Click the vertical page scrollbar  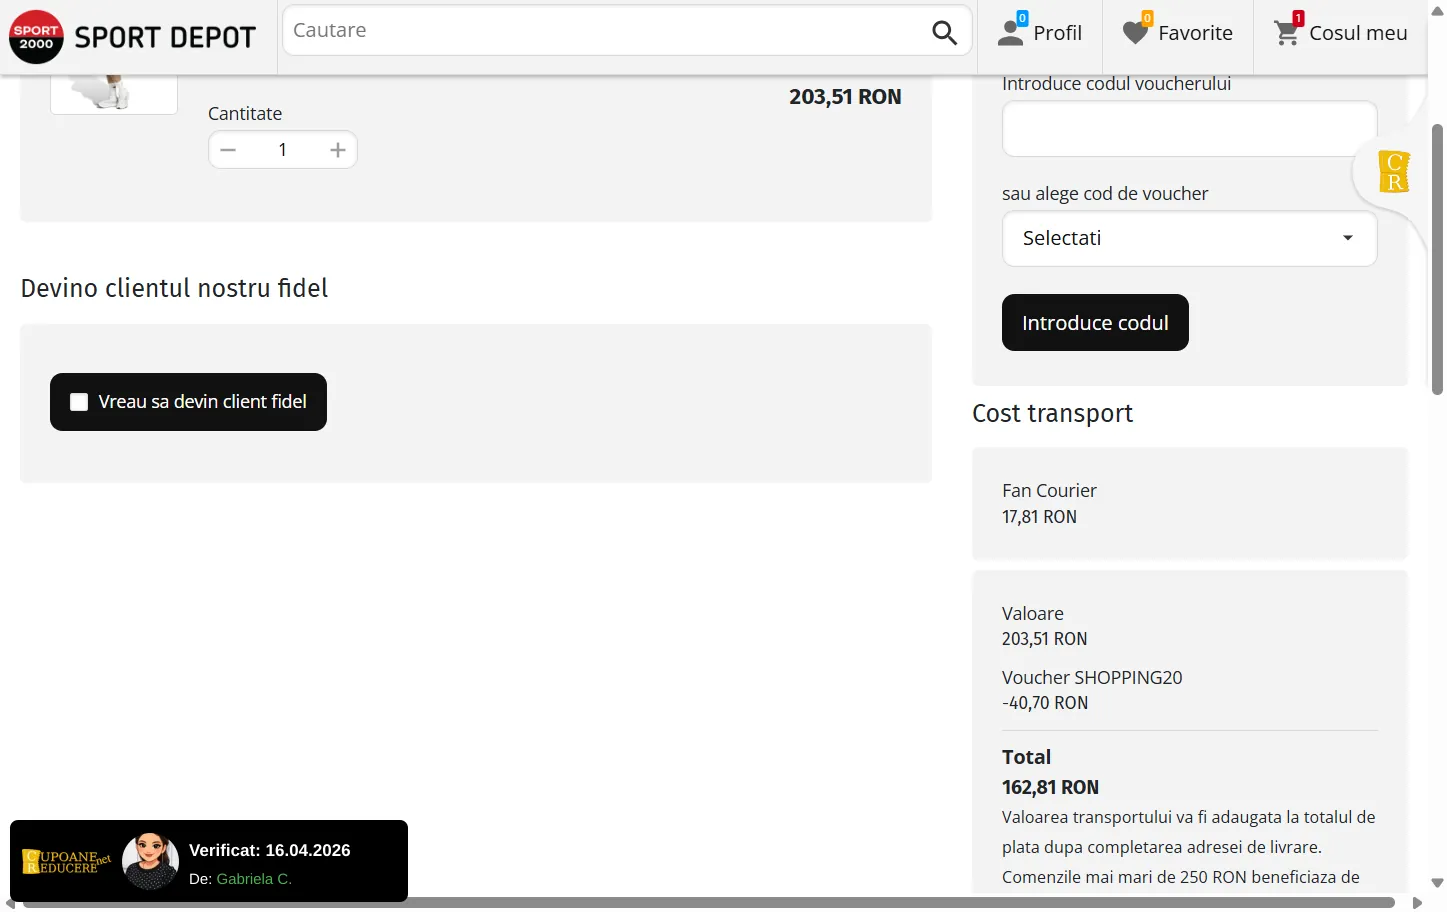point(1437,260)
